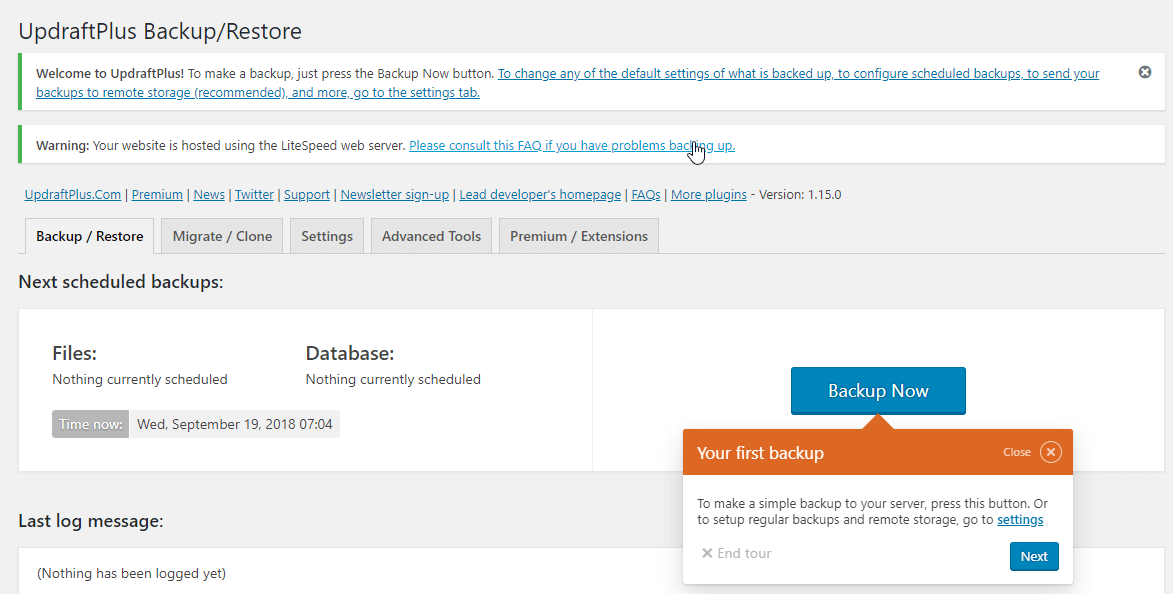Click the settings link in the tour popup
Image resolution: width=1173 pixels, height=594 pixels.
click(1020, 519)
